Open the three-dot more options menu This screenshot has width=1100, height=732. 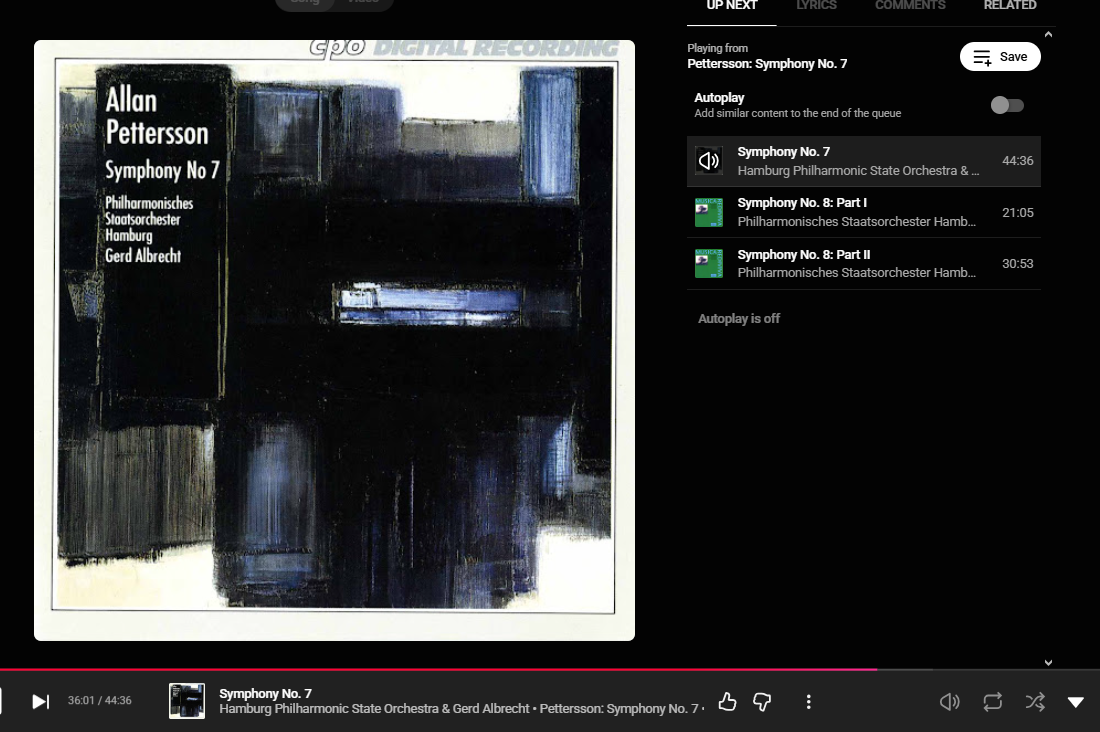pos(808,701)
